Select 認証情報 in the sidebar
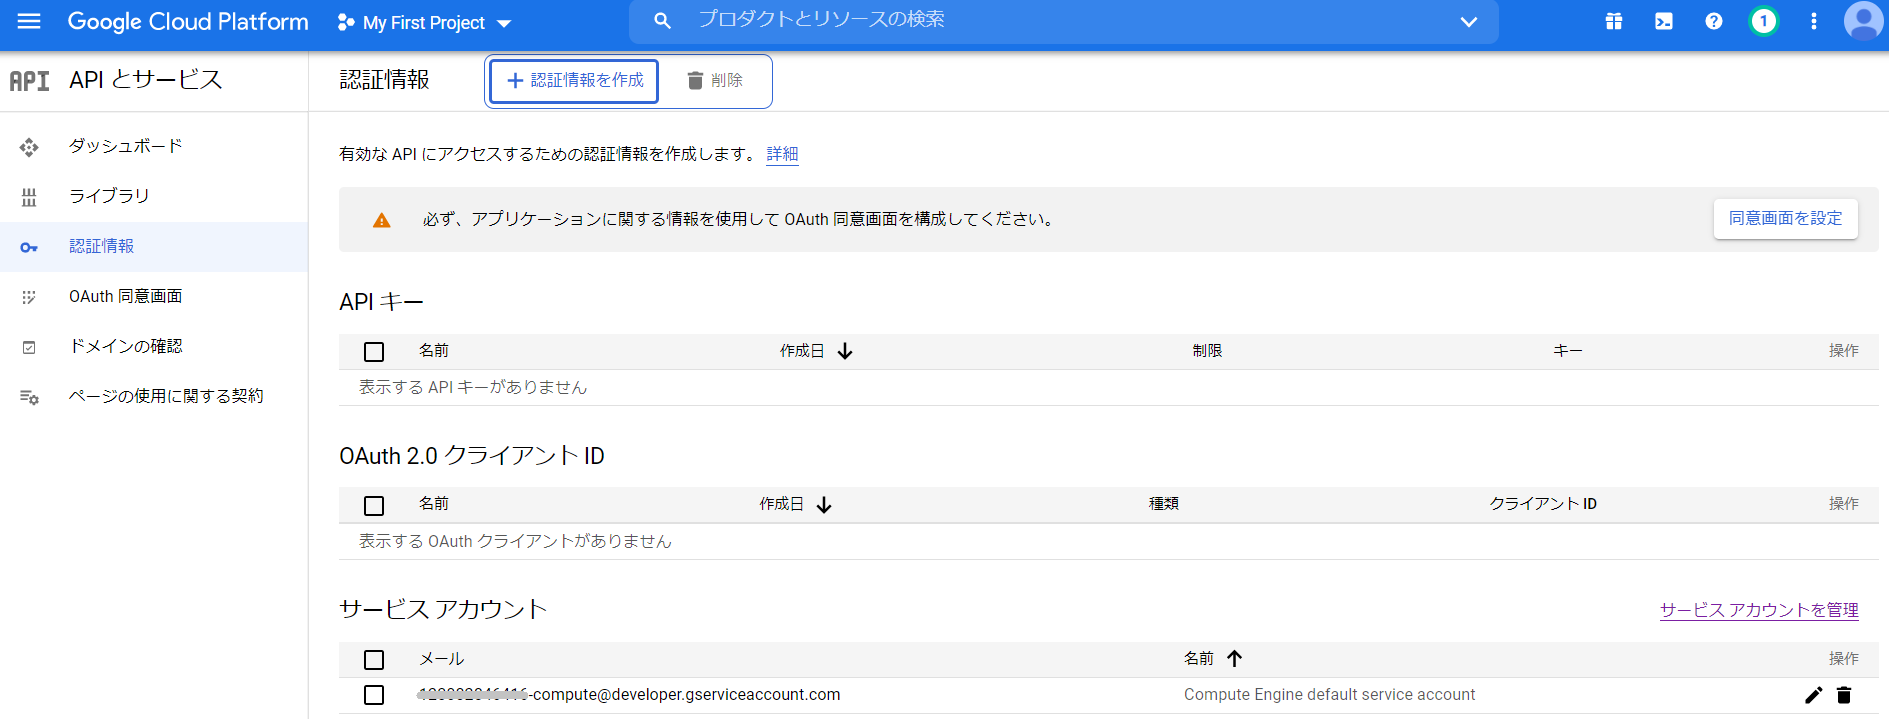This screenshot has height=723, width=1890. point(101,246)
